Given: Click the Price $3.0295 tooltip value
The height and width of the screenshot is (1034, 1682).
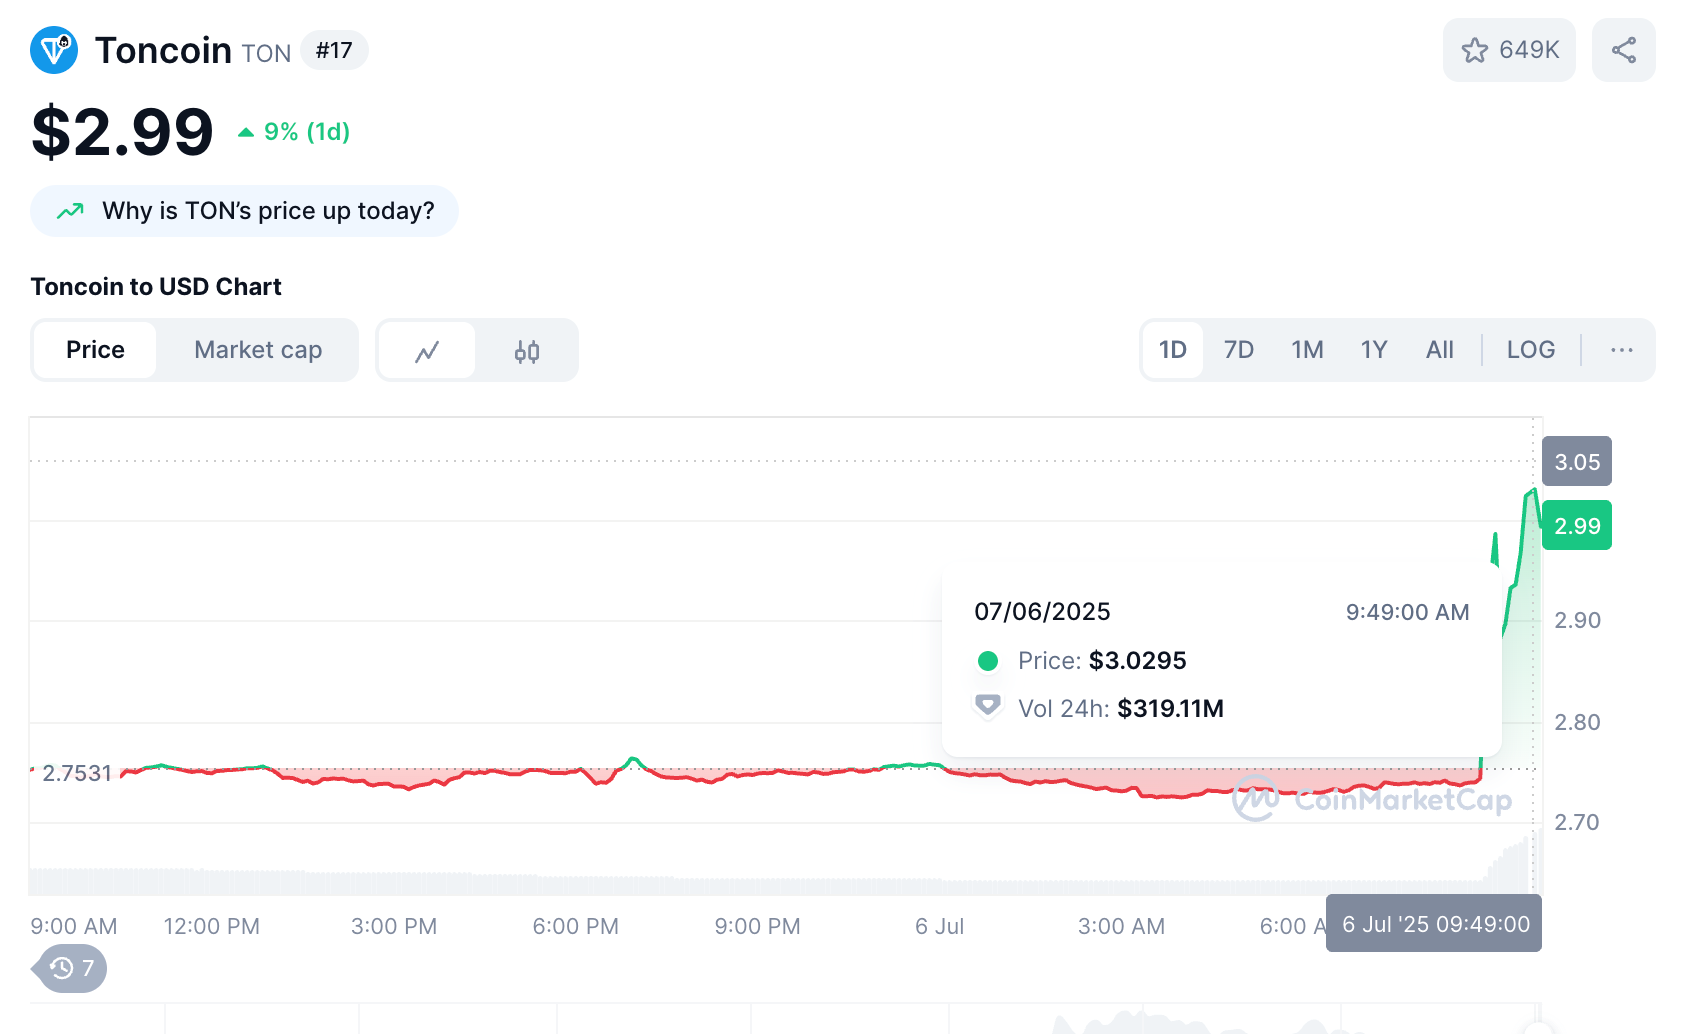Looking at the screenshot, I should coord(1137,661).
